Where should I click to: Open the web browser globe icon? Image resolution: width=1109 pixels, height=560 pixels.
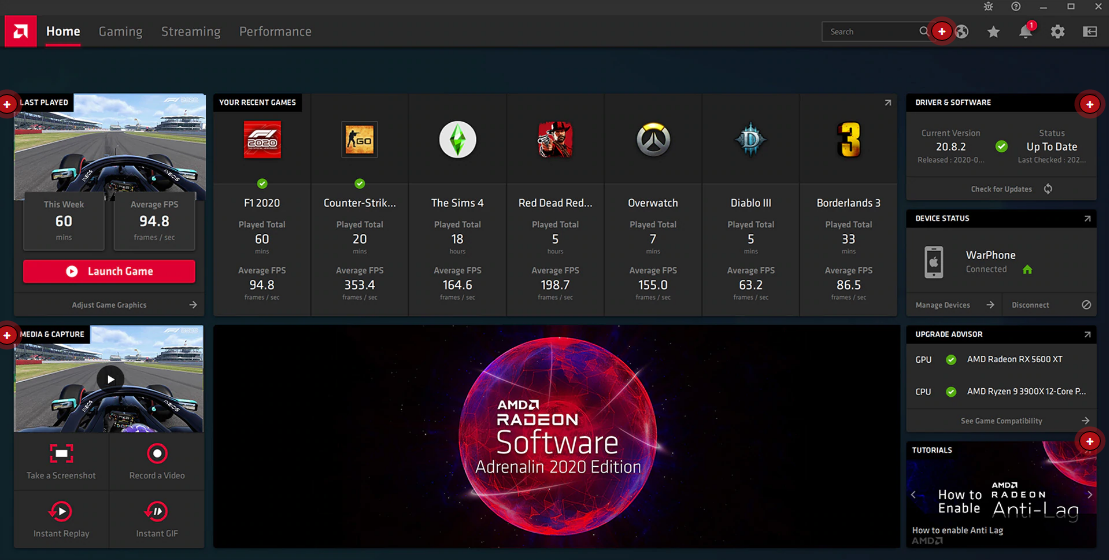coord(962,32)
